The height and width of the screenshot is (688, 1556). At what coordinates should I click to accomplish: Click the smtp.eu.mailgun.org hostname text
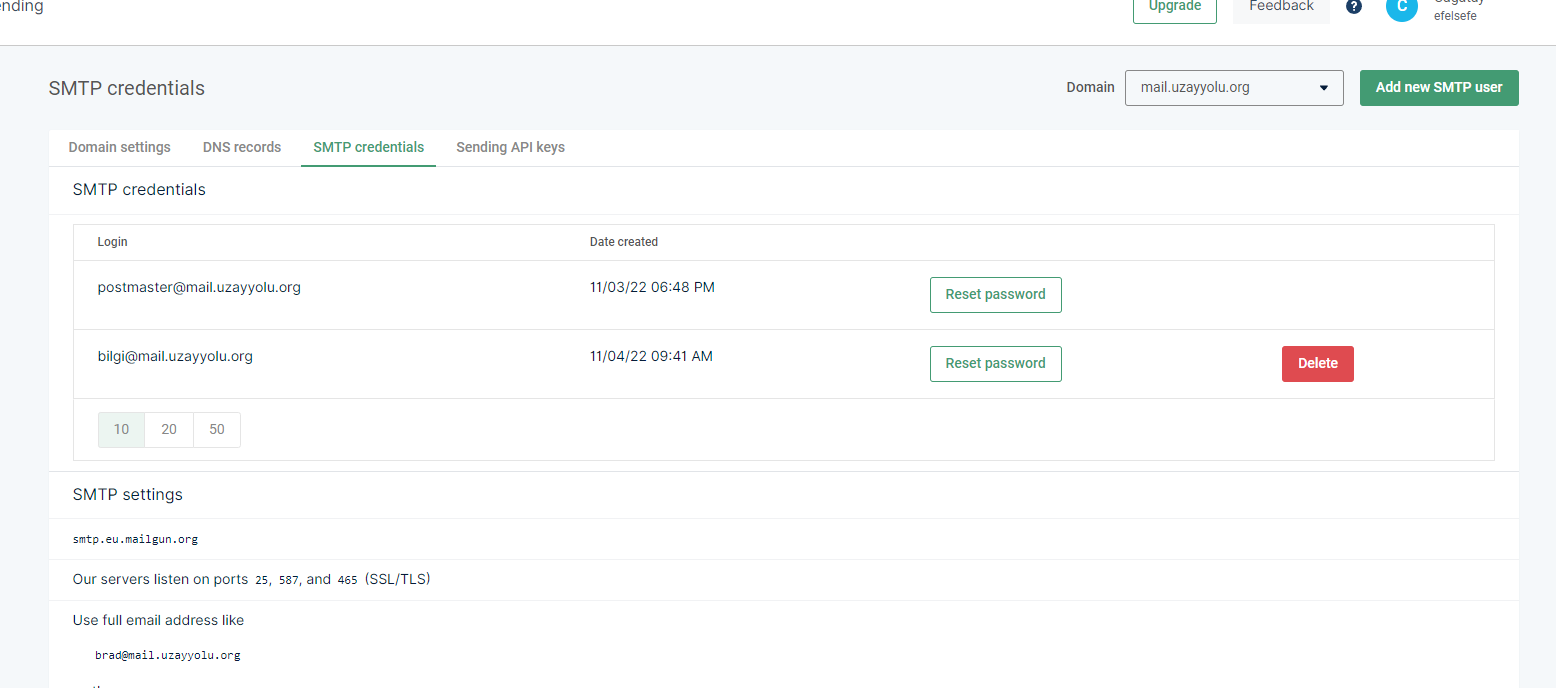tap(135, 539)
